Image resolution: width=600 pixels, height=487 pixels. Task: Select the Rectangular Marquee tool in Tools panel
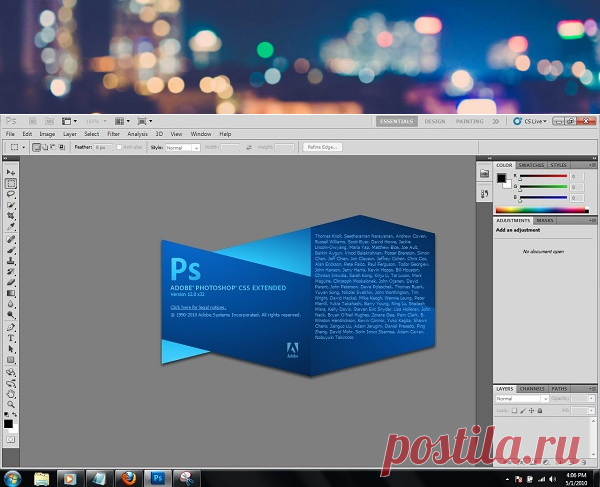pyautogui.click(x=11, y=183)
